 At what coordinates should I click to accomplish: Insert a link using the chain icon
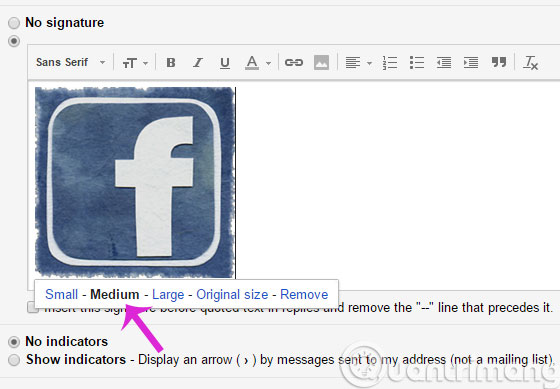coord(294,63)
